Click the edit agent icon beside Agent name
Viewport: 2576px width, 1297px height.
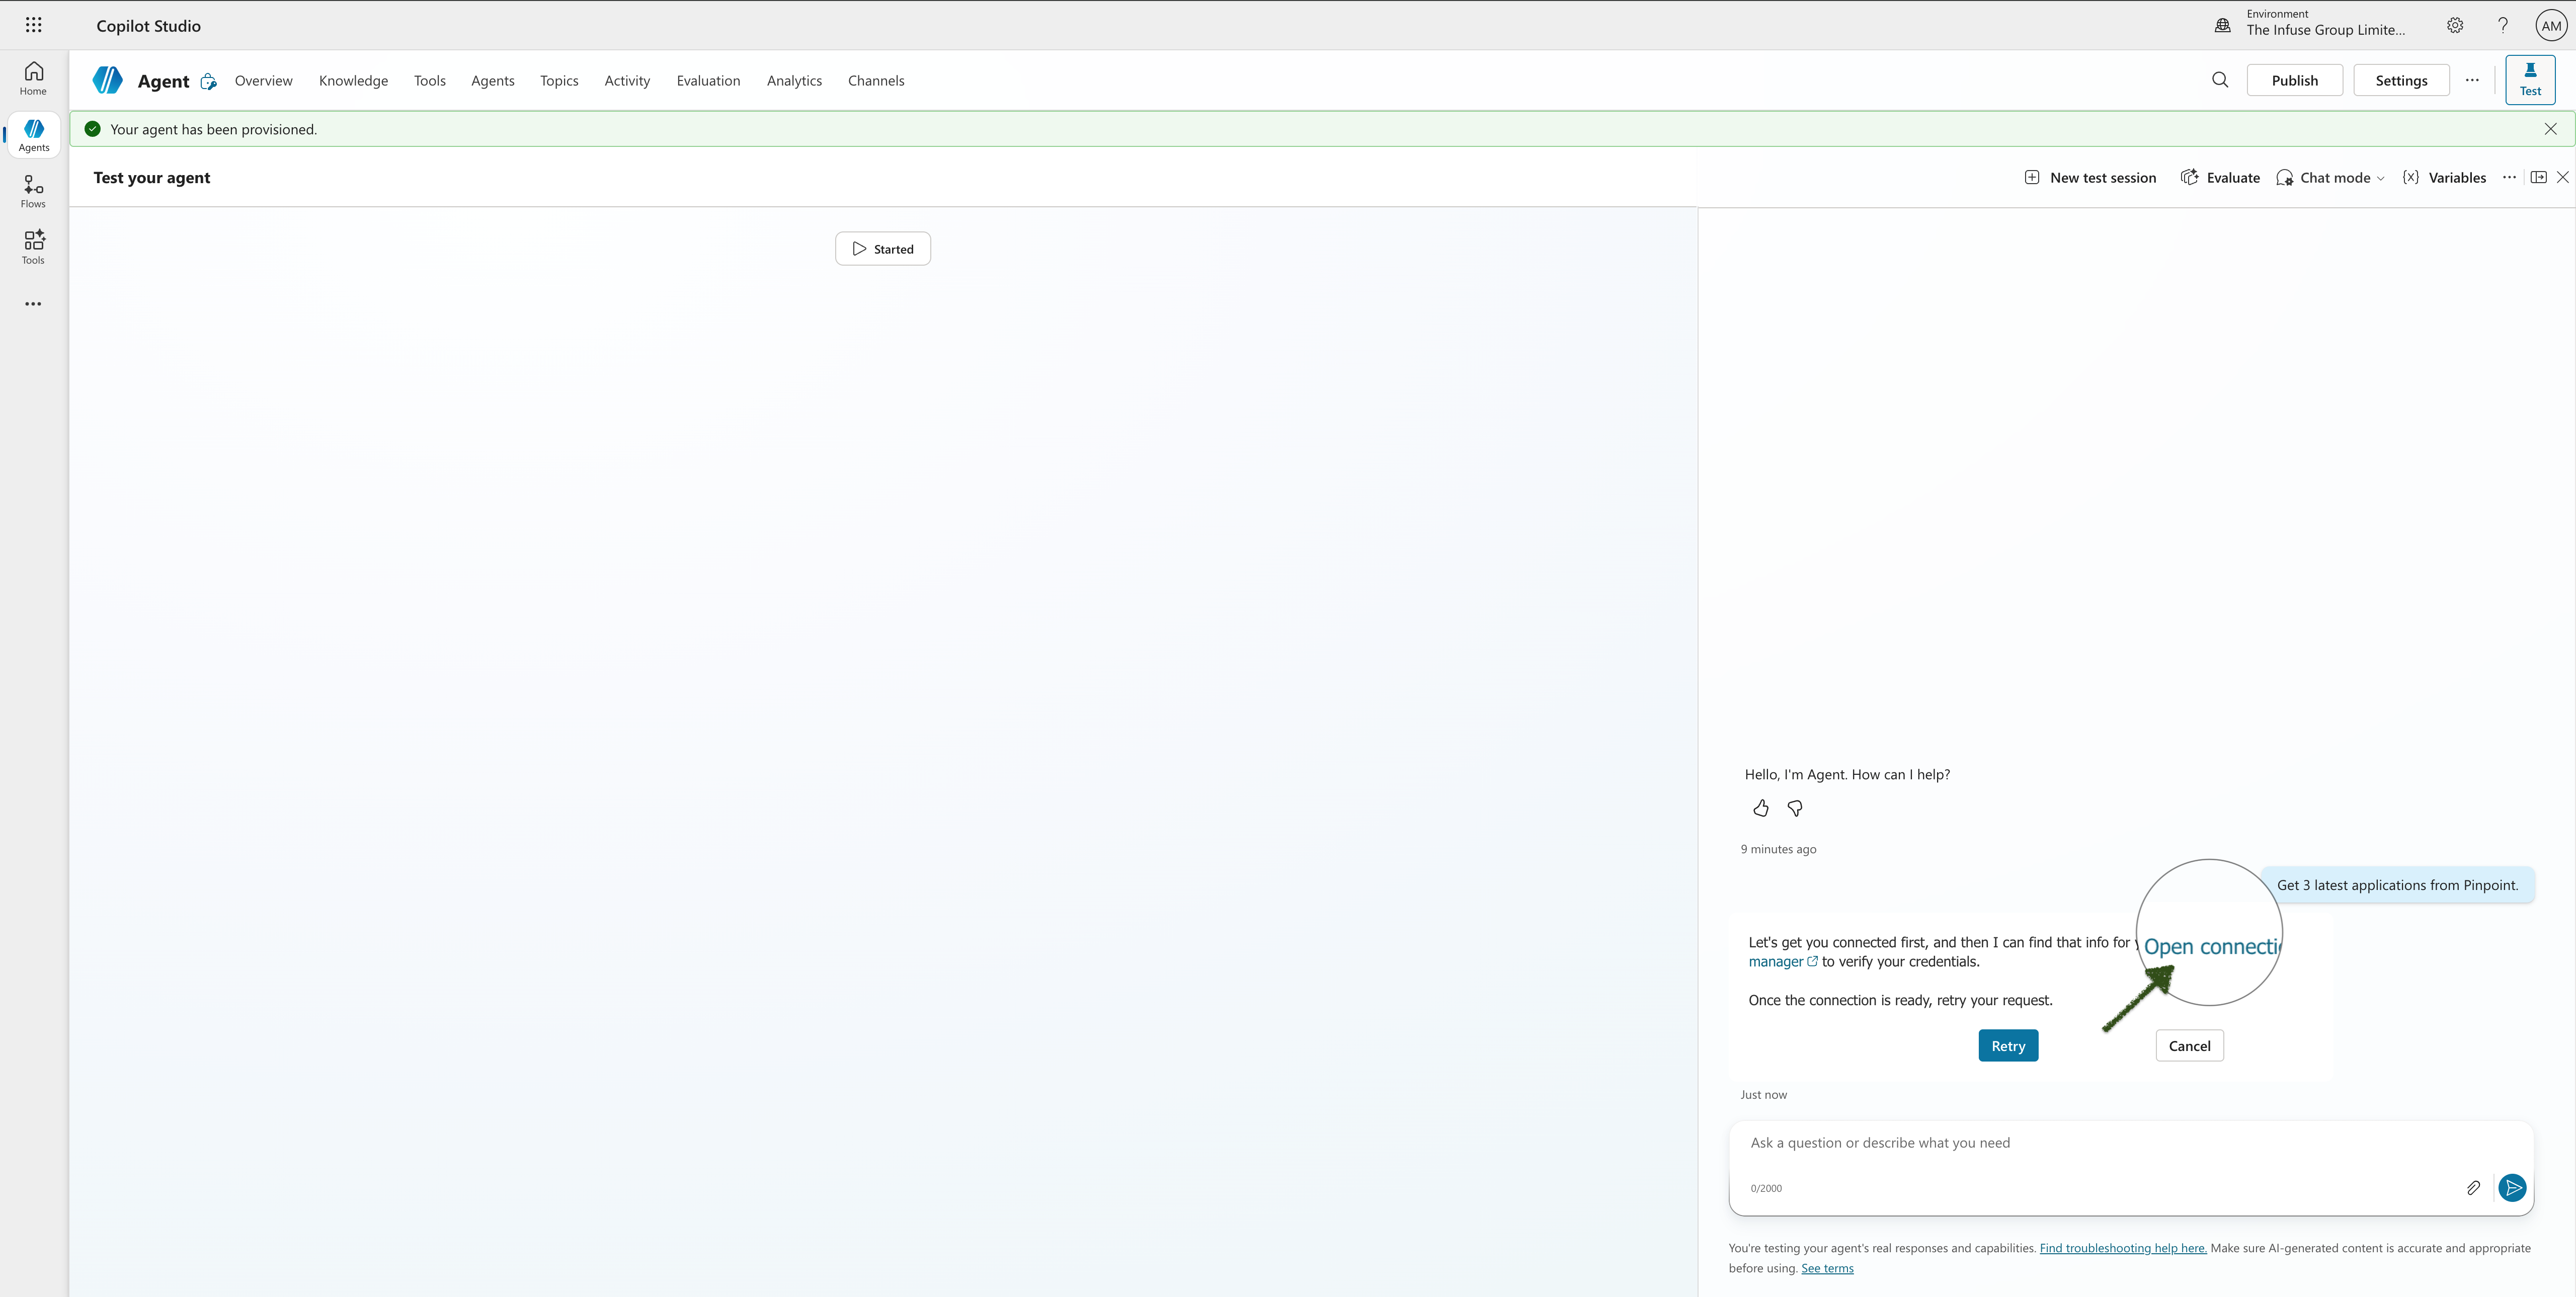pos(208,81)
